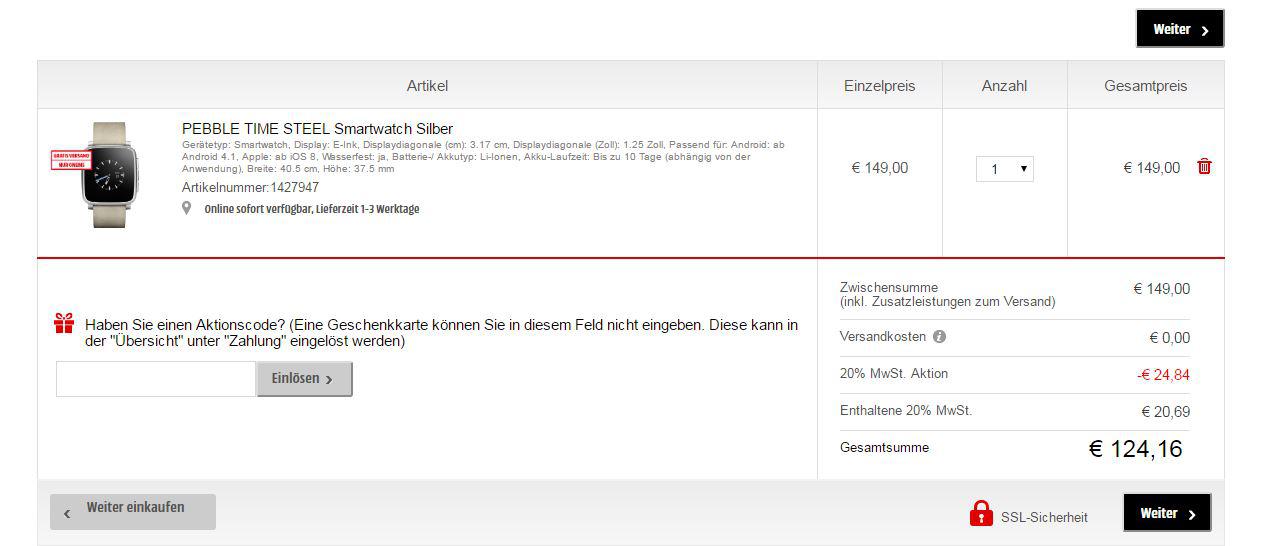The image size is (1281, 546).
Task: Click the Einzelpreis value € 149,00
Action: point(880,168)
